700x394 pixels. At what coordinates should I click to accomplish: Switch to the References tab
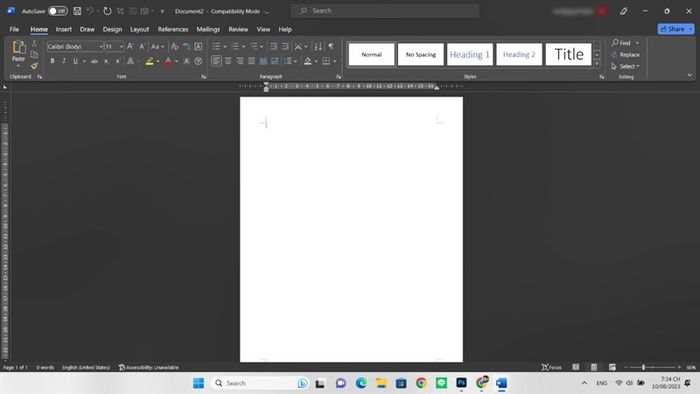click(173, 29)
